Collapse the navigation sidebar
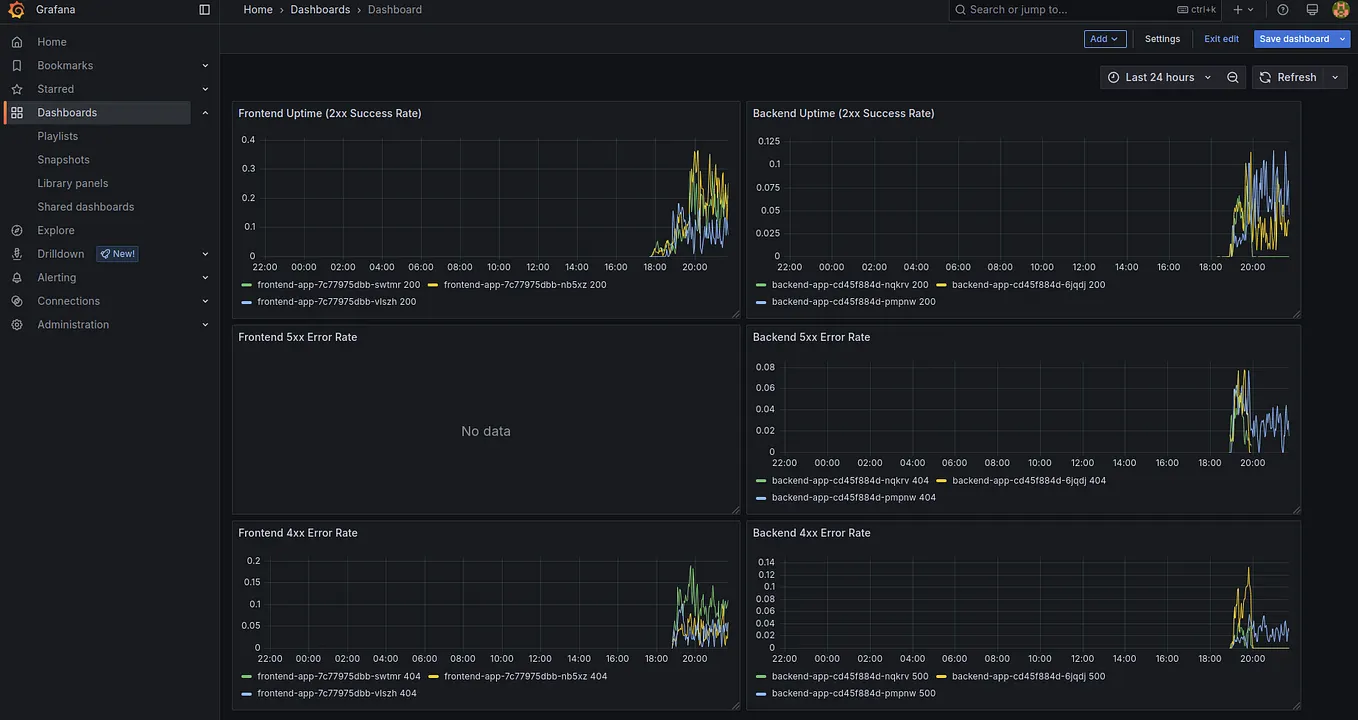This screenshot has width=1358, height=720. 204,9
